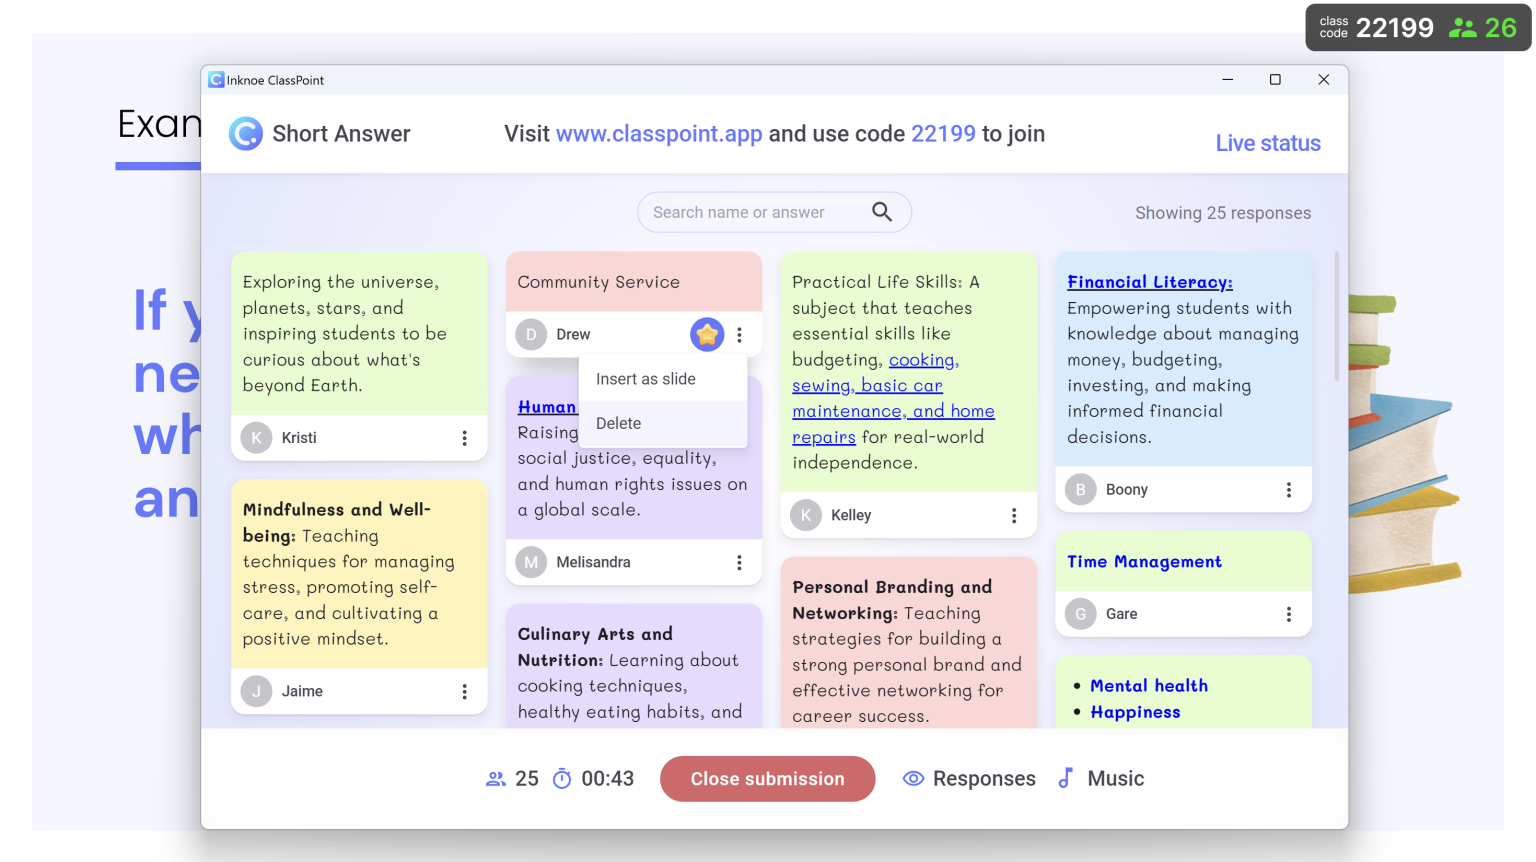Open the three-dot menu on Boony's card
This screenshot has height=862, width=1536.
click(x=1288, y=489)
